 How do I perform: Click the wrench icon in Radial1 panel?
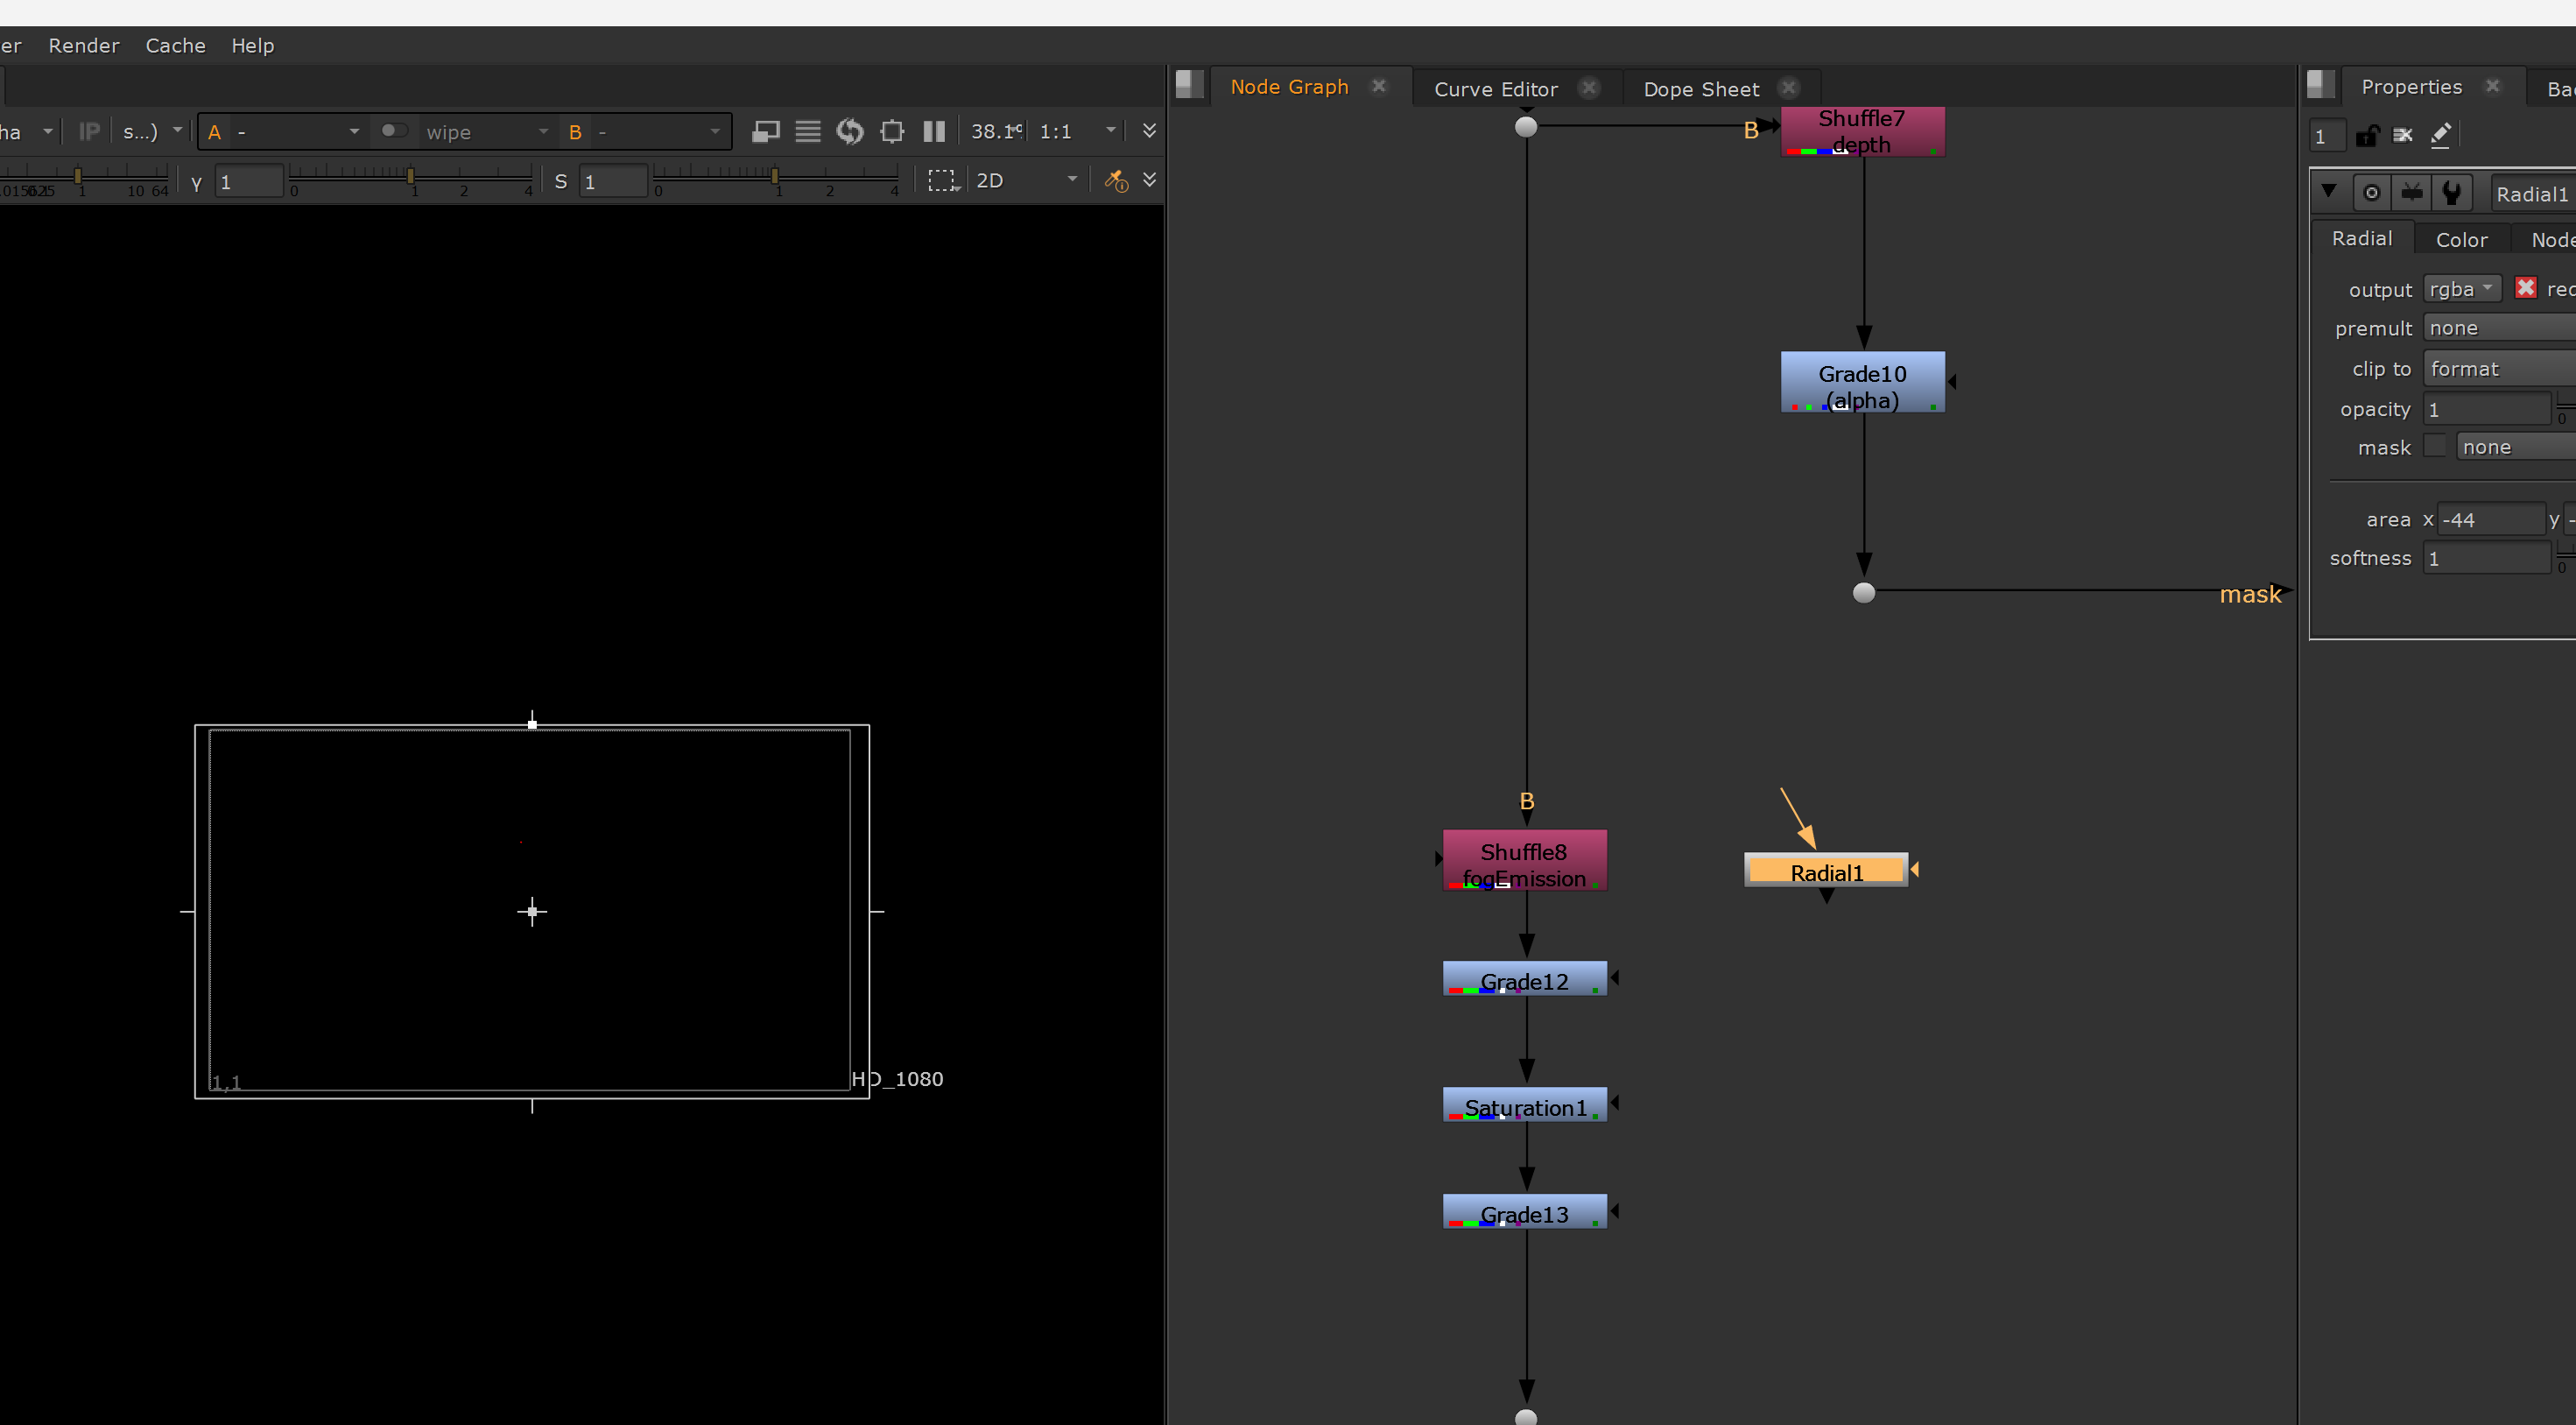tap(2451, 193)
